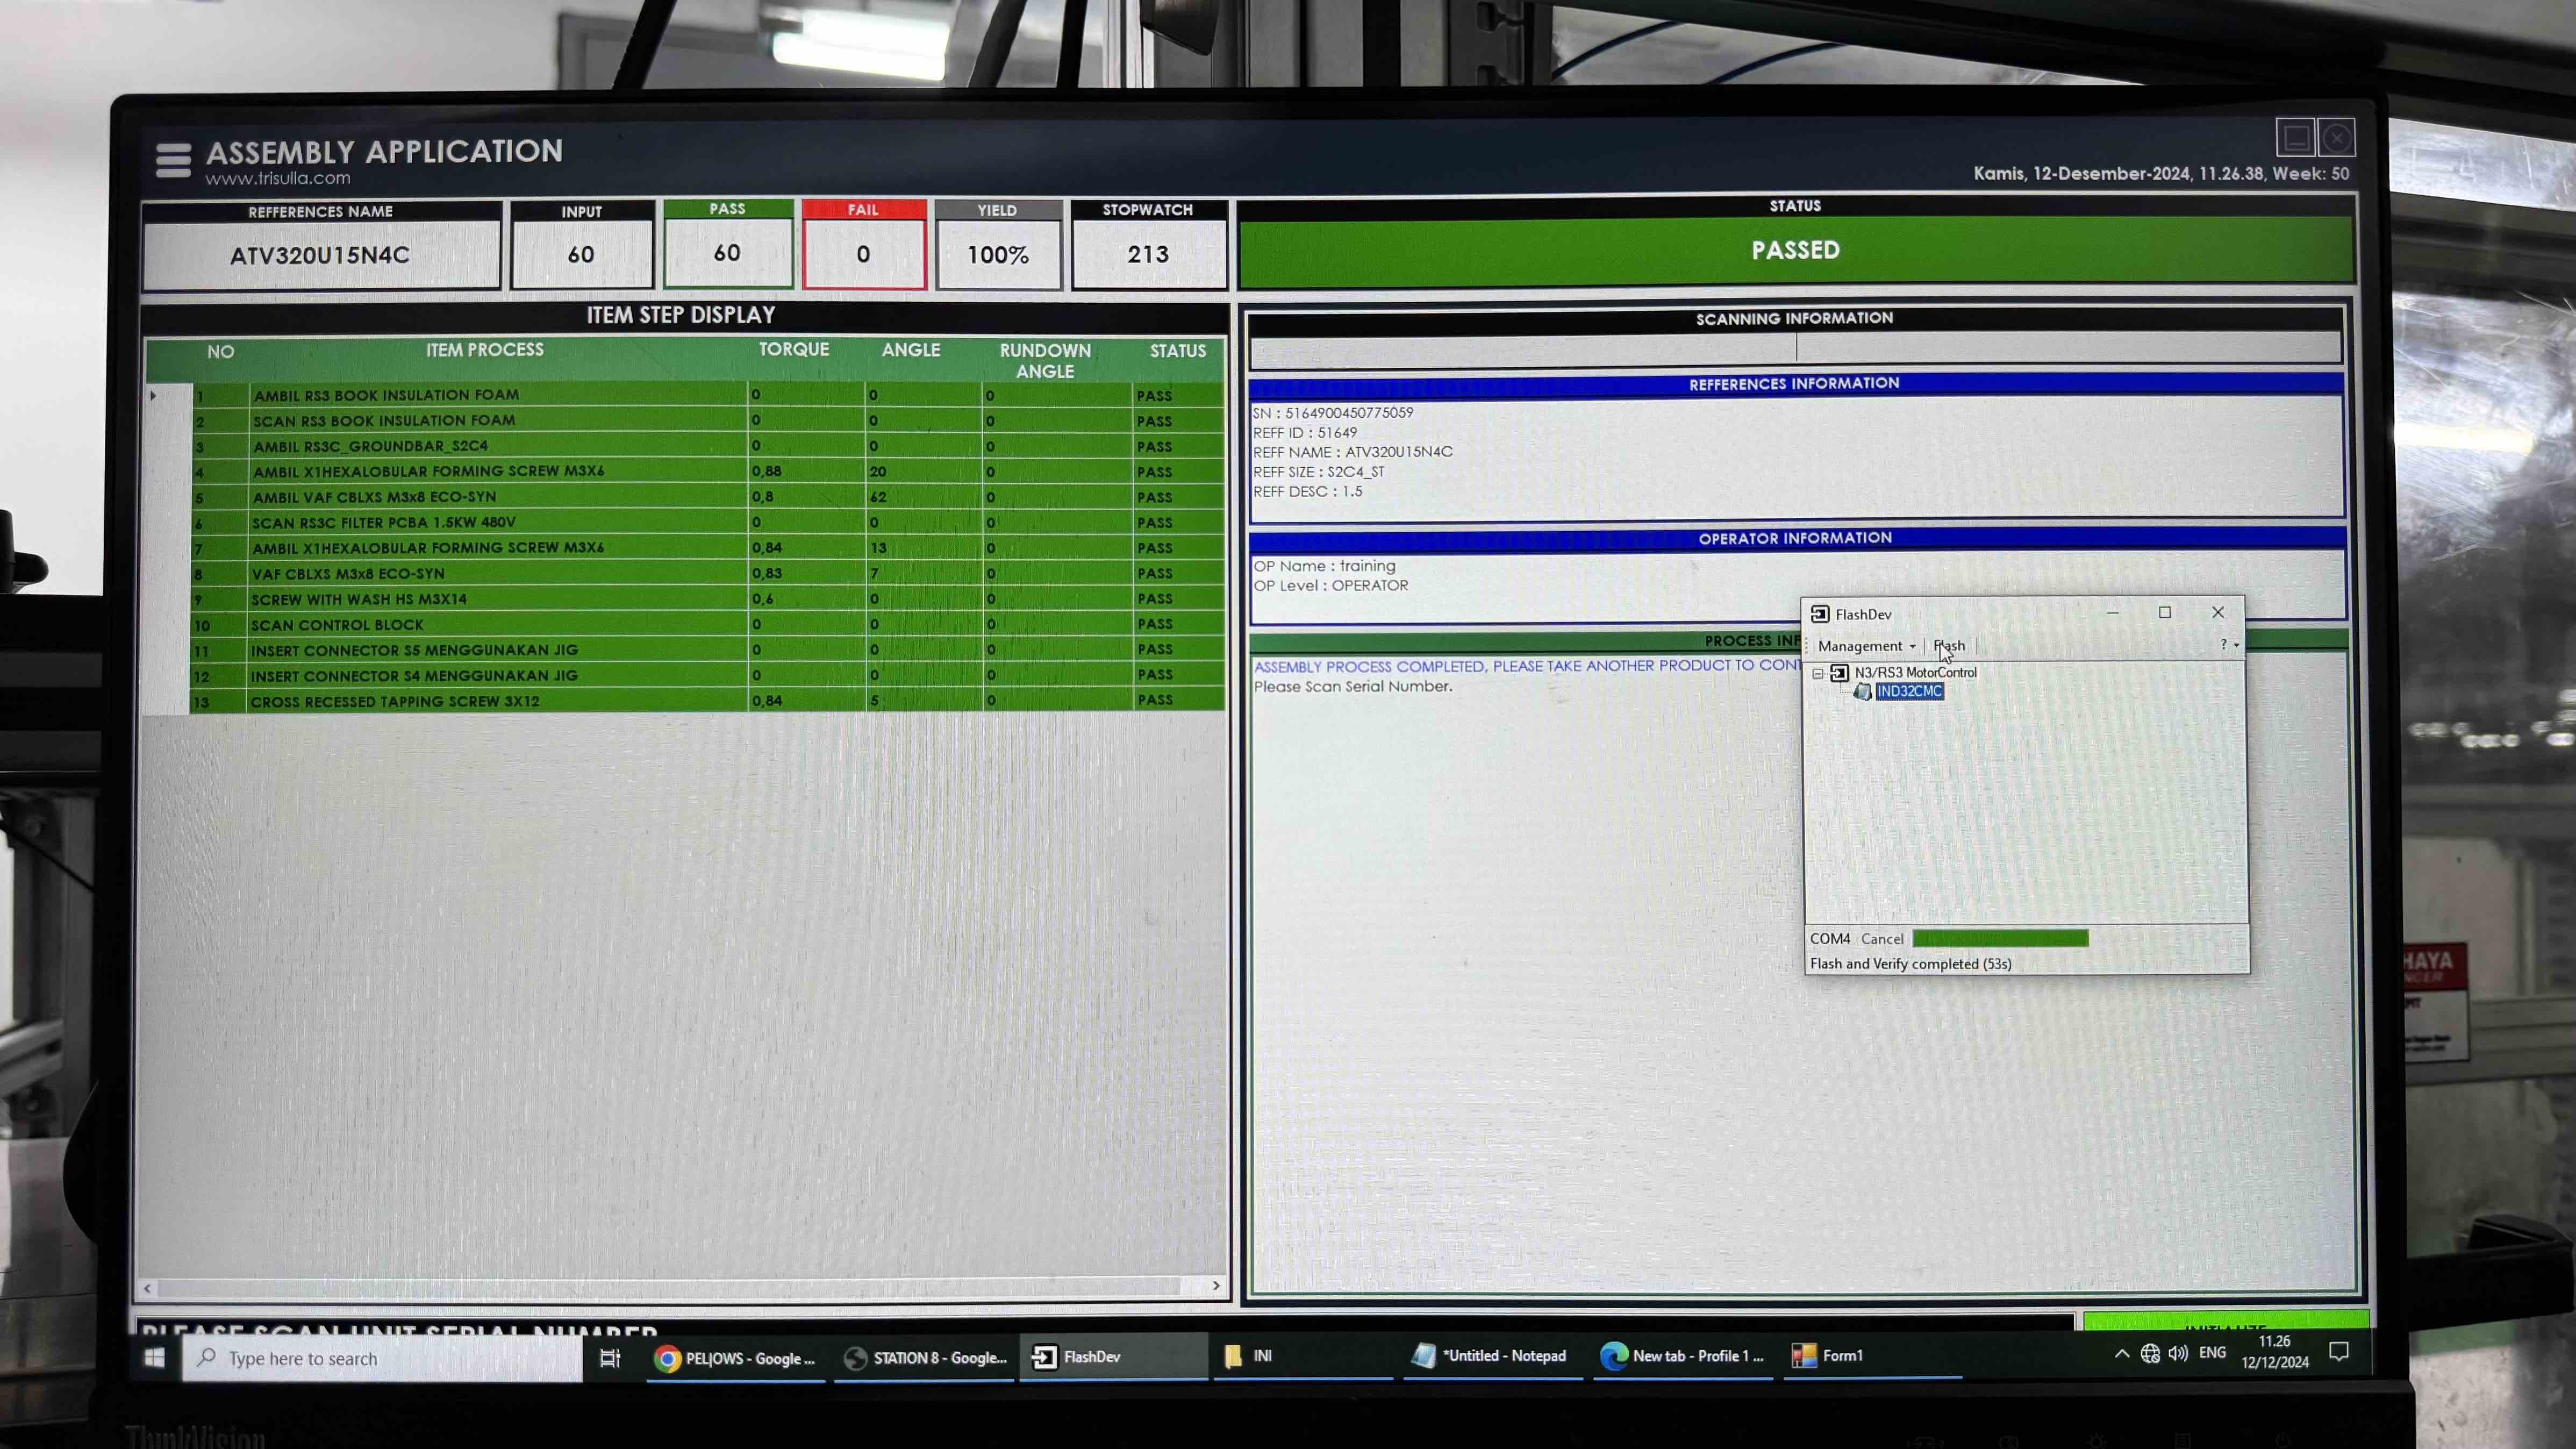Open Windows Start menu
This screenshot has width=2576, height=1449.
pyautogui.click(x=154, y=1358)
